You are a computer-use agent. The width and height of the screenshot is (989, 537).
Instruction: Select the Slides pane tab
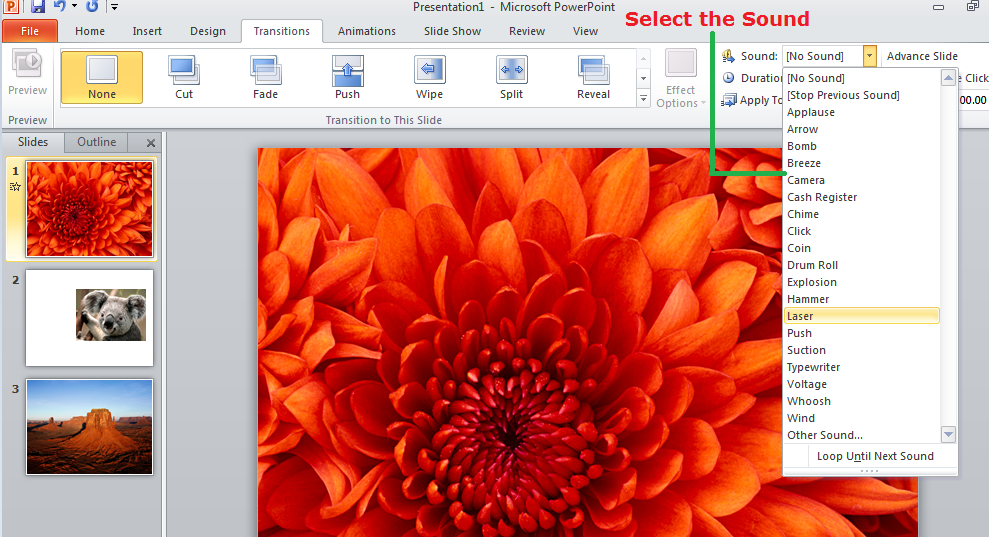[x=33, y=142]
